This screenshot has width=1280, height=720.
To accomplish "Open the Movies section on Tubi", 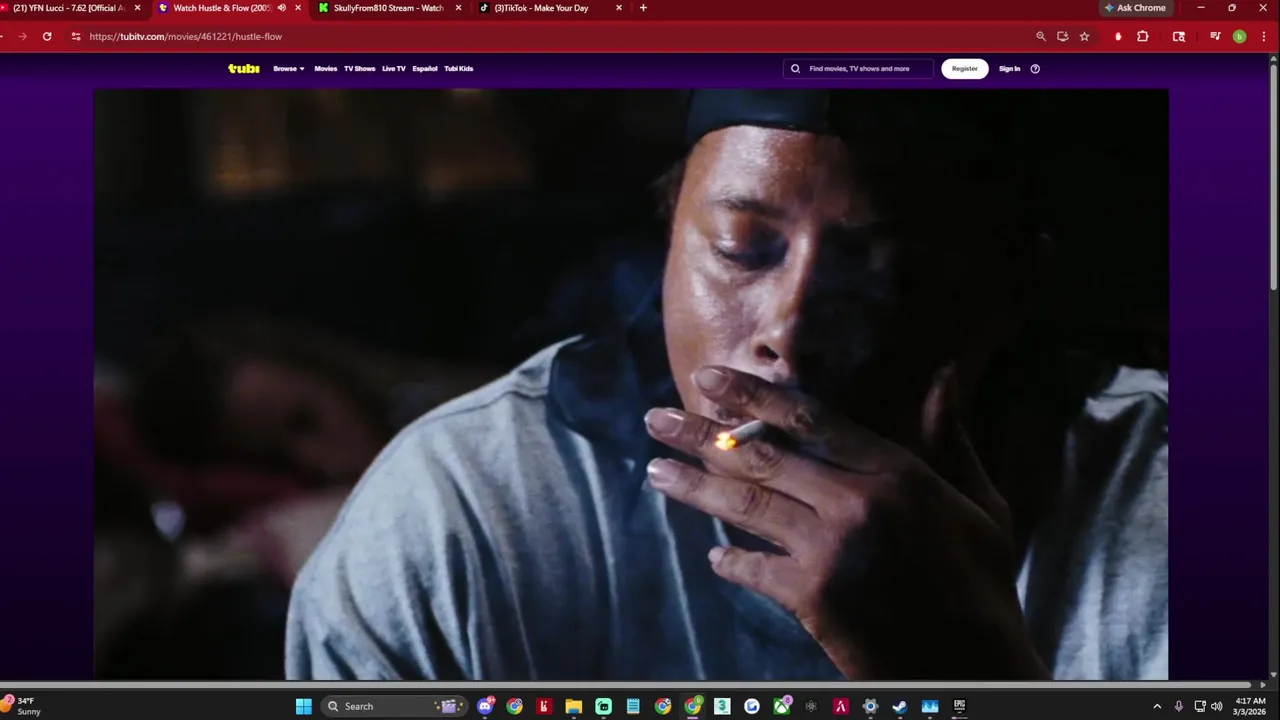I will point(326,69).
